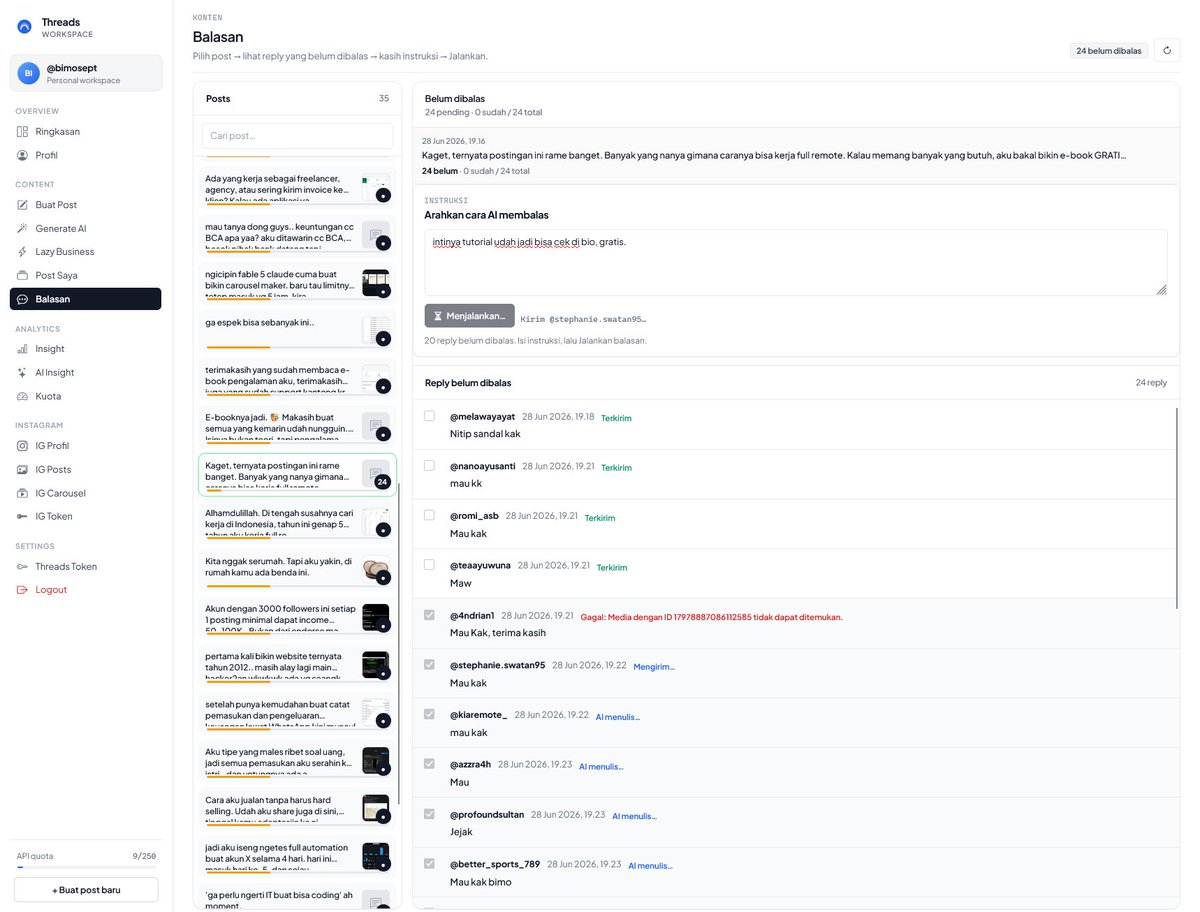The height and width of the screenshot is (912, 1200).
Task: Click the Post Saya icon
Action: coord(22,275)
